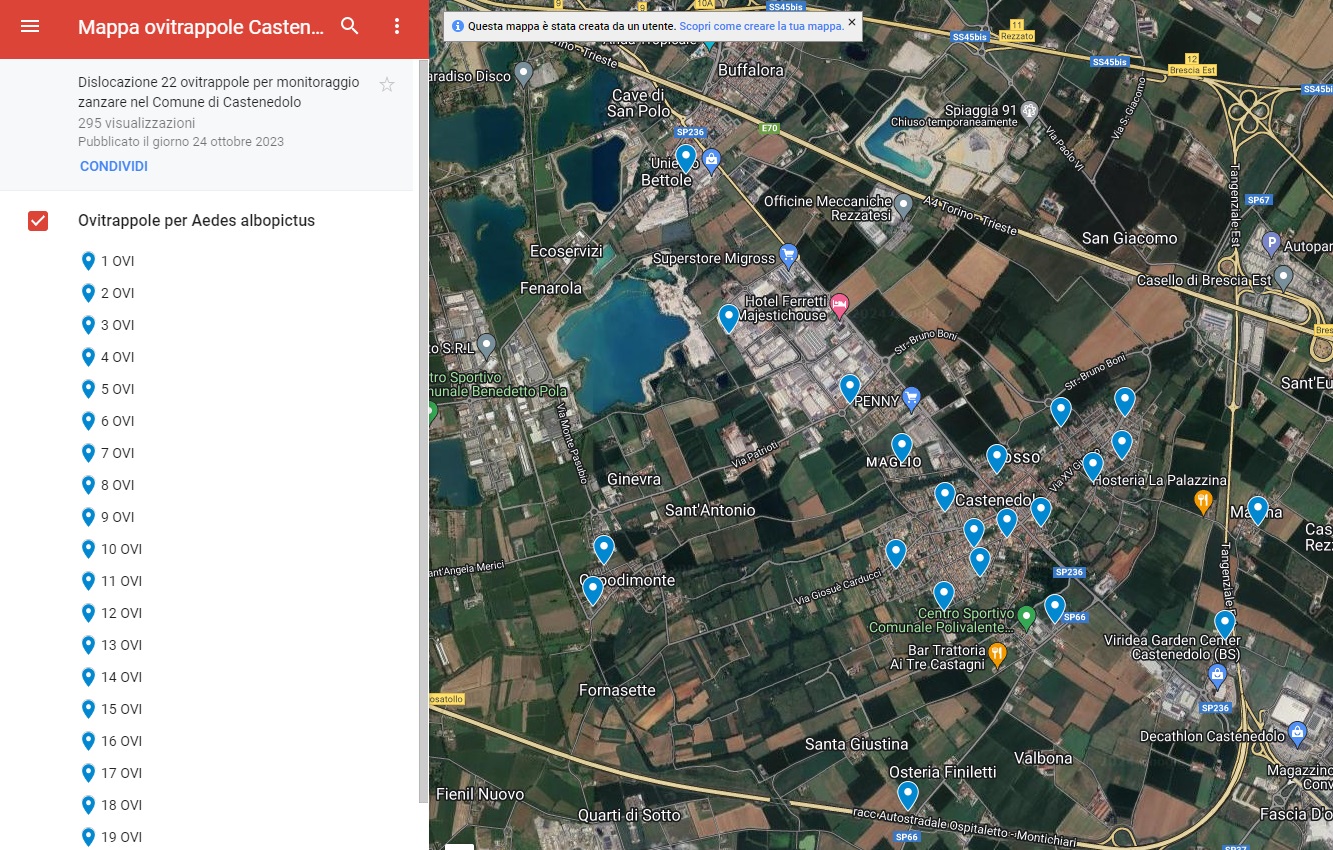
Task: Click the blue pin above Capodimonte label
Action: click(x=604, y=549)
